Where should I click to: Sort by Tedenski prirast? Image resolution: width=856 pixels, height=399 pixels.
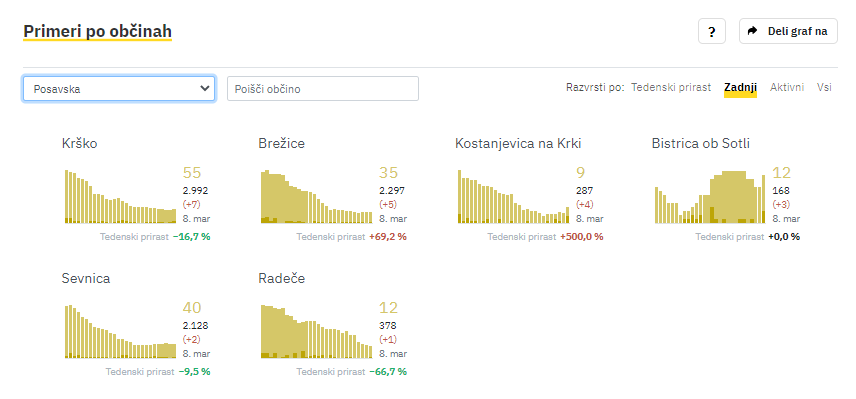coord(671,87)
